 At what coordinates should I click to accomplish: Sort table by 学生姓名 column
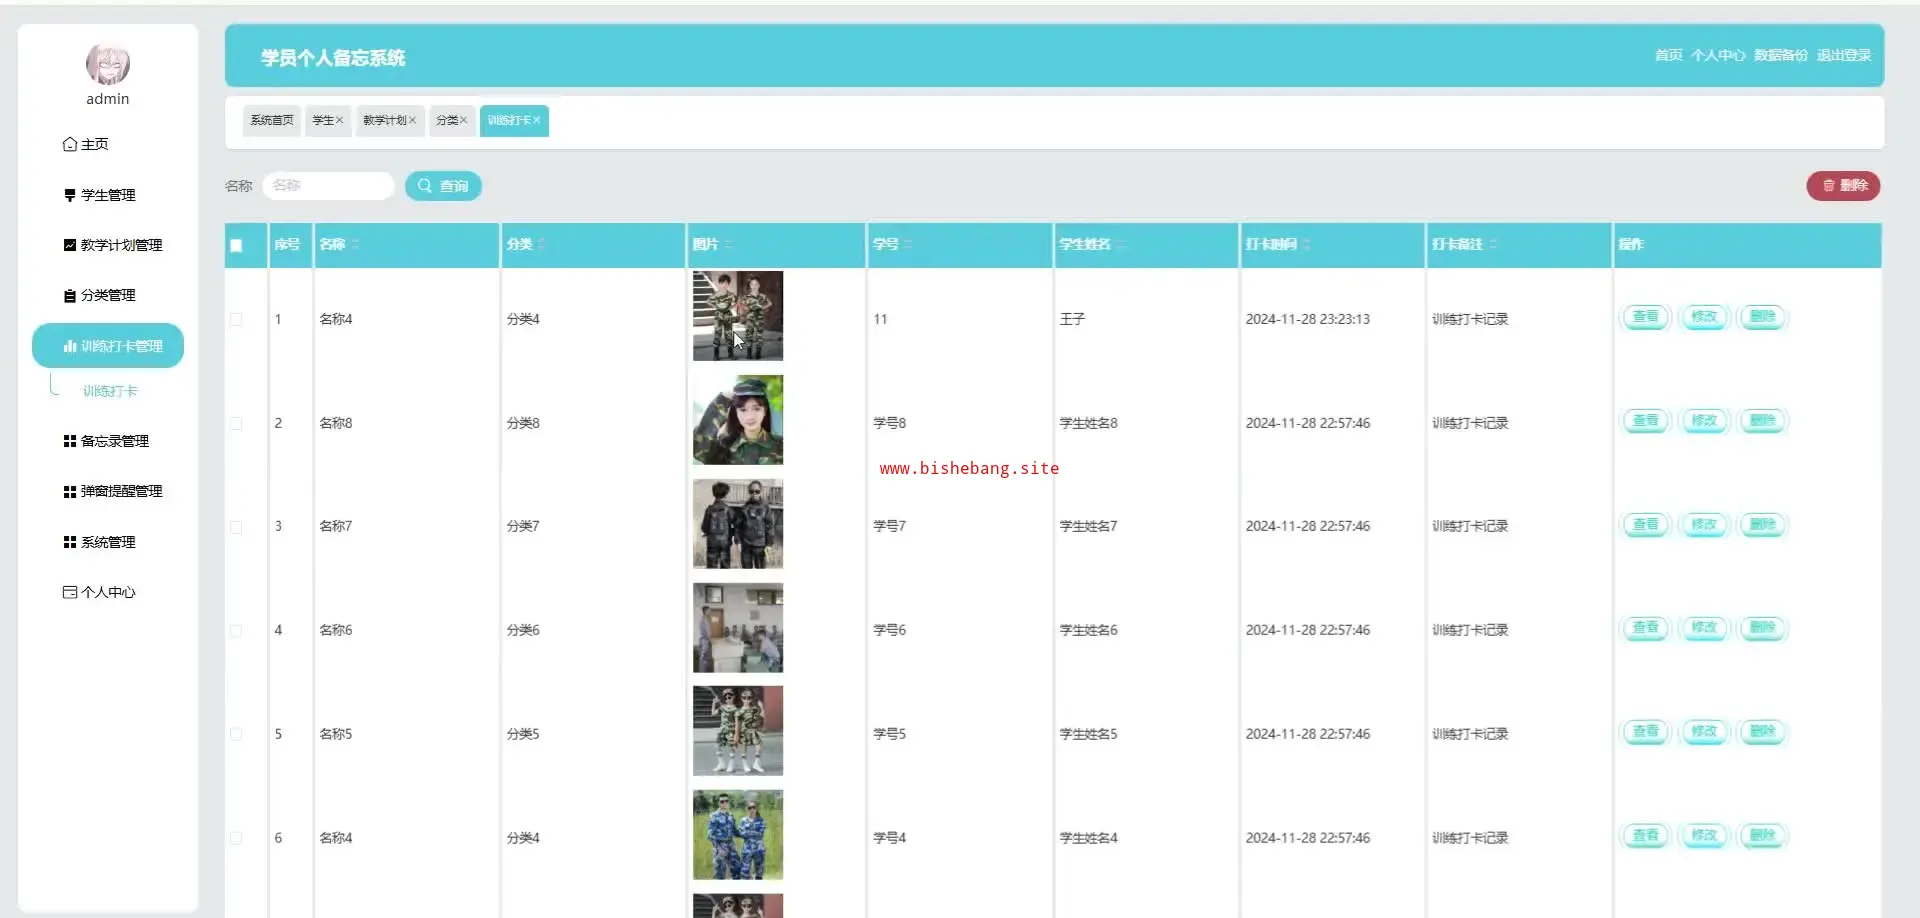(1121, 244)
